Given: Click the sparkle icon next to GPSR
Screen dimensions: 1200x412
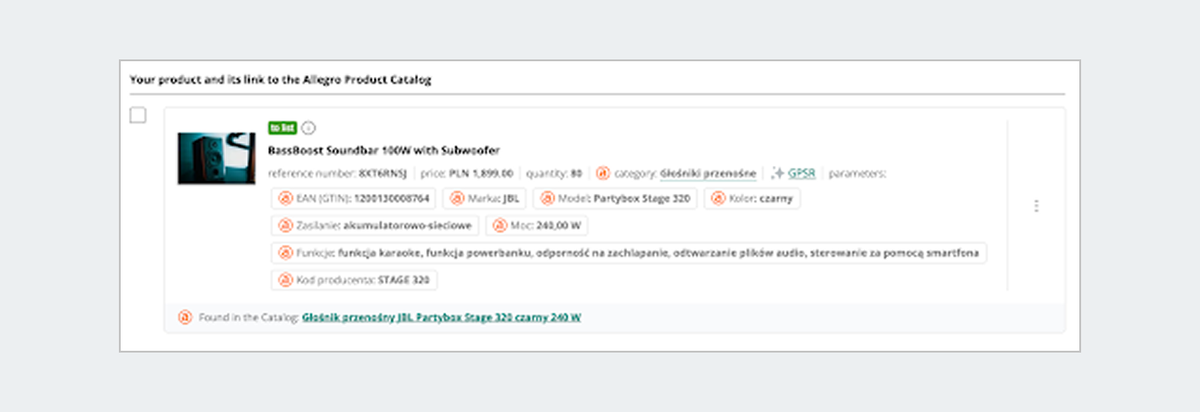Looking at the screenshot, I should tap(777, 173).
